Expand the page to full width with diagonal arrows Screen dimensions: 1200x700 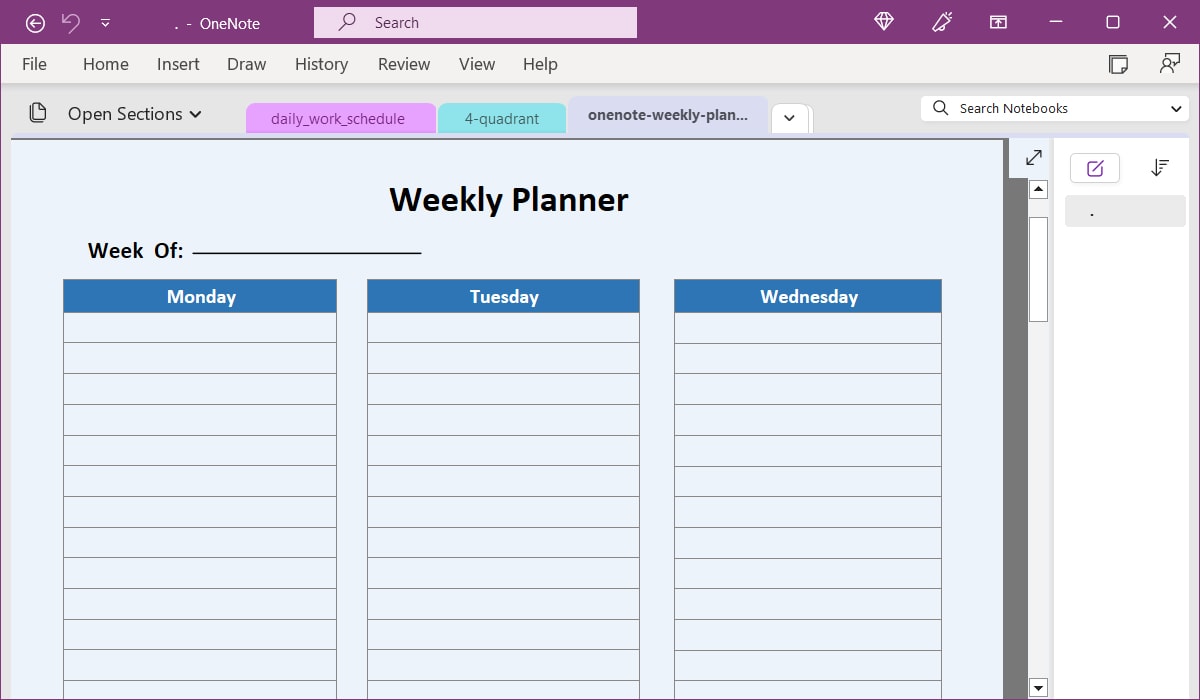[x=1033, y=158]
